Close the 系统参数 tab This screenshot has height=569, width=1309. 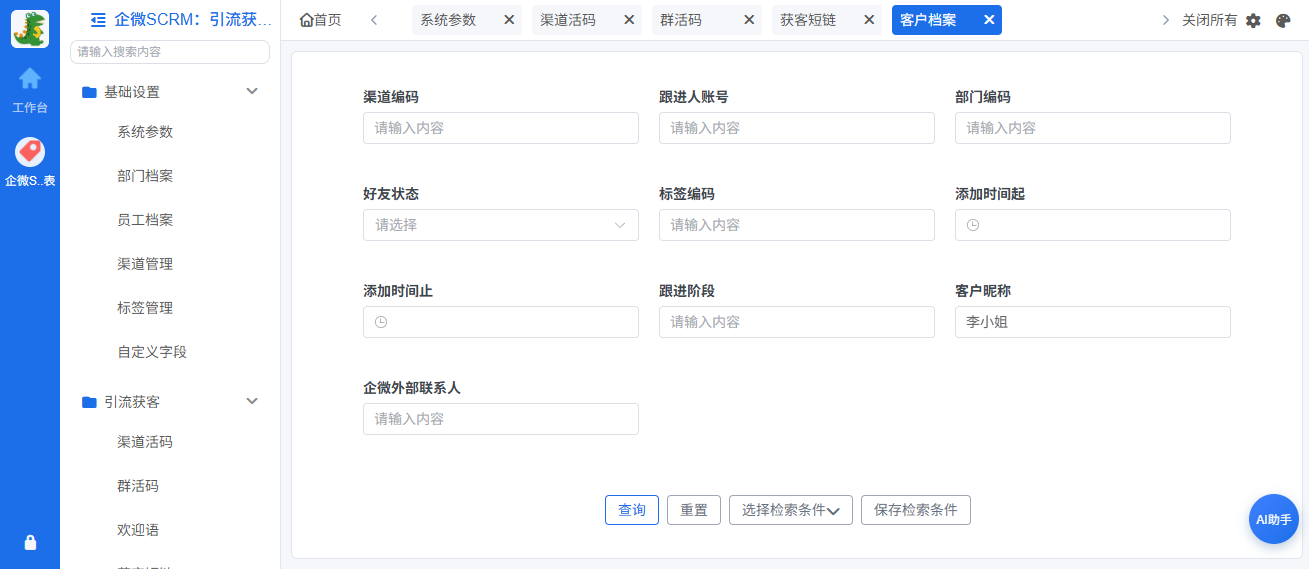pos(509,20)
